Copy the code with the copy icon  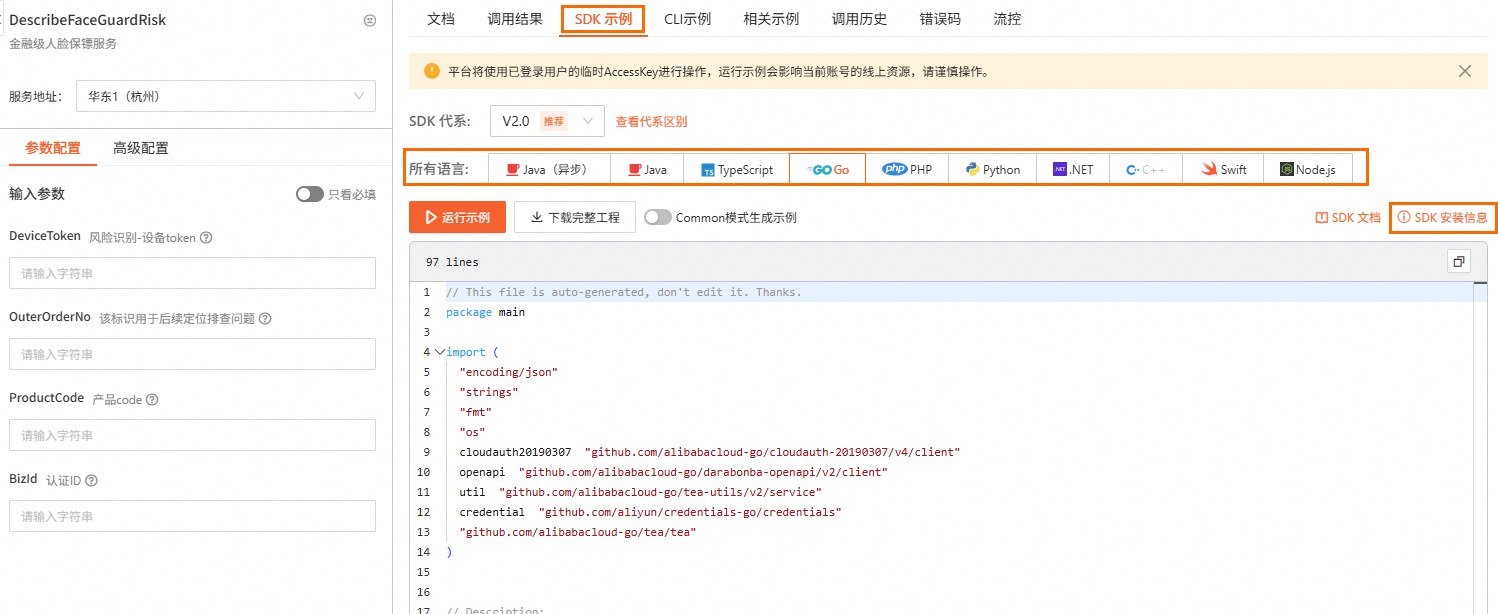click(x=1459, y=262)
